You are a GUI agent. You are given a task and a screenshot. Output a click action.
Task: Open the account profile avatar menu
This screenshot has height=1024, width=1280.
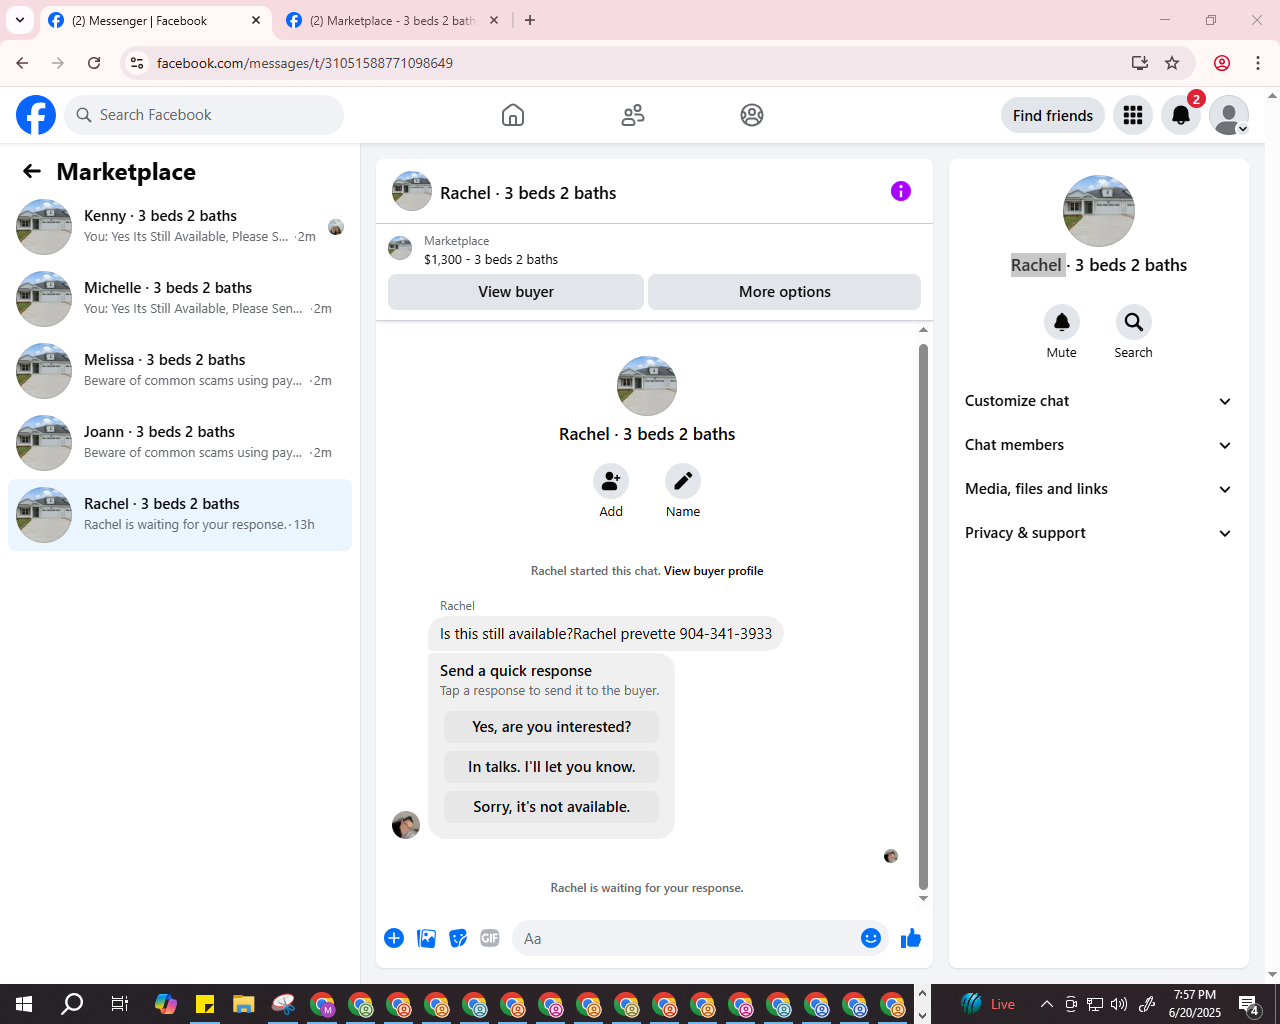coord(1229,115)
